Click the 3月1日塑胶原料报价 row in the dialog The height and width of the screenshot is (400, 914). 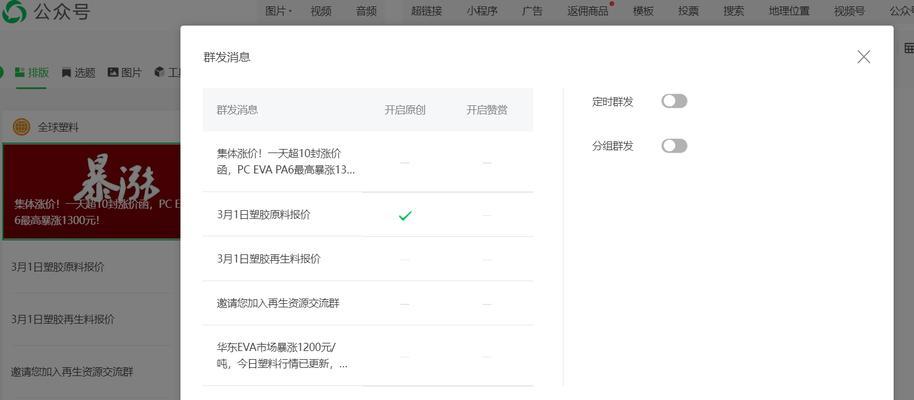(x=368, y=215)
